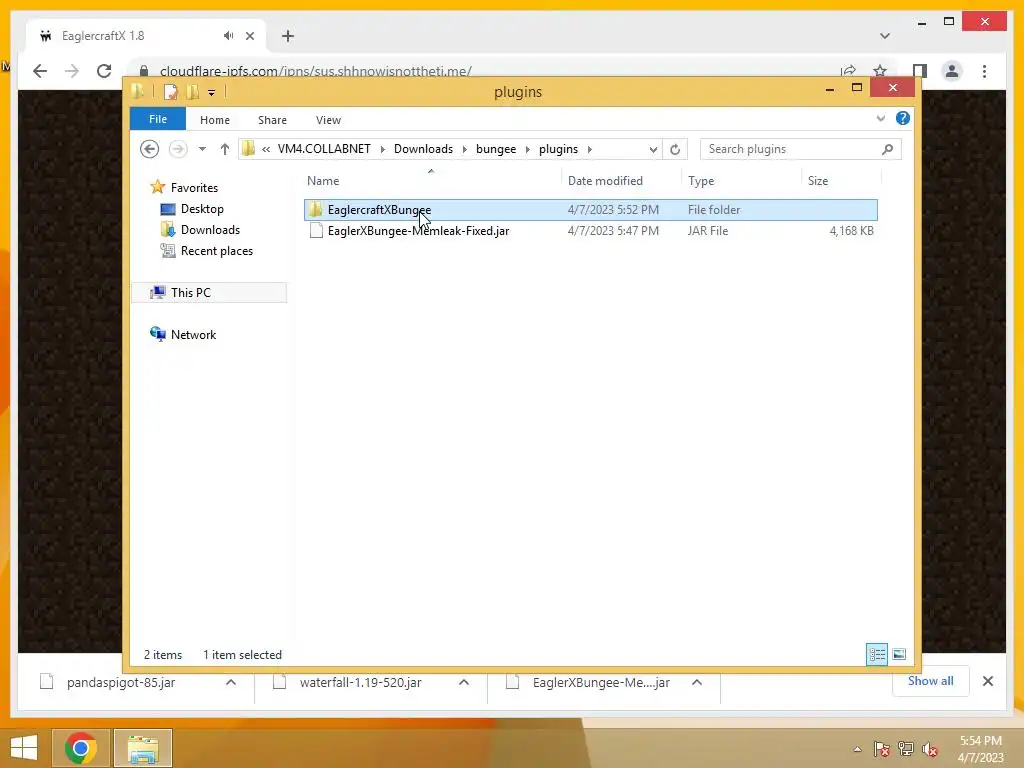Expand the arrow after plugins in path
This screenshot has width=1024, height=768.
click(x=589, y=149)
